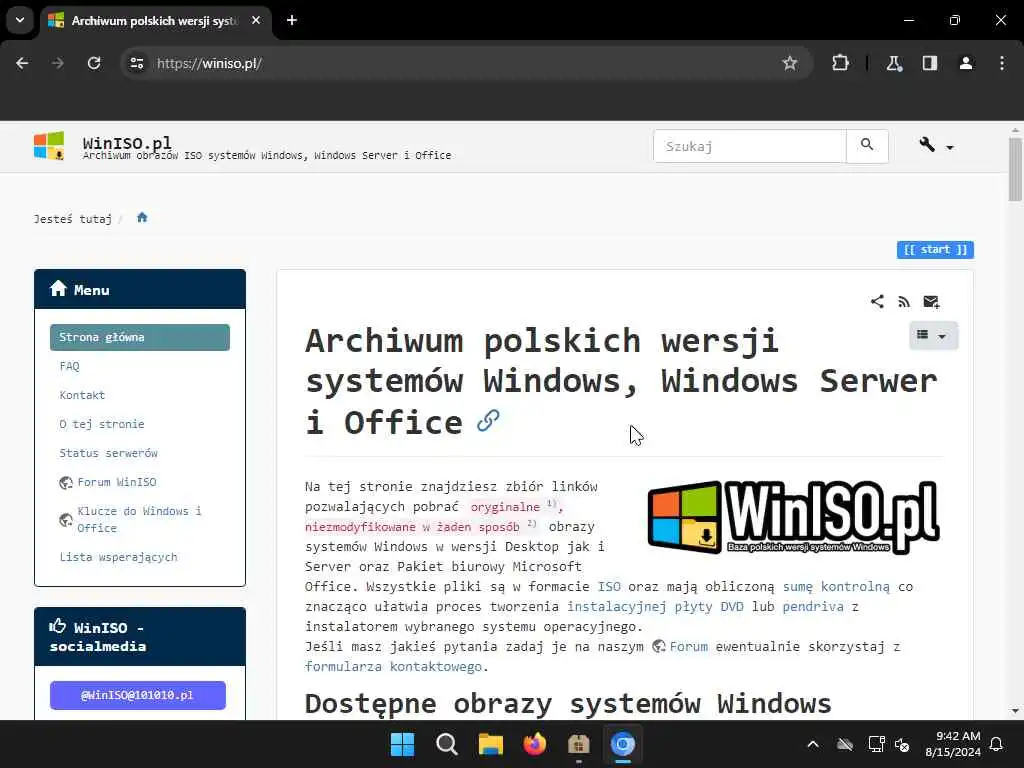1024x768 pixels.
Task: Open File Explorer from the taskbar
Action: click(490, 744)
